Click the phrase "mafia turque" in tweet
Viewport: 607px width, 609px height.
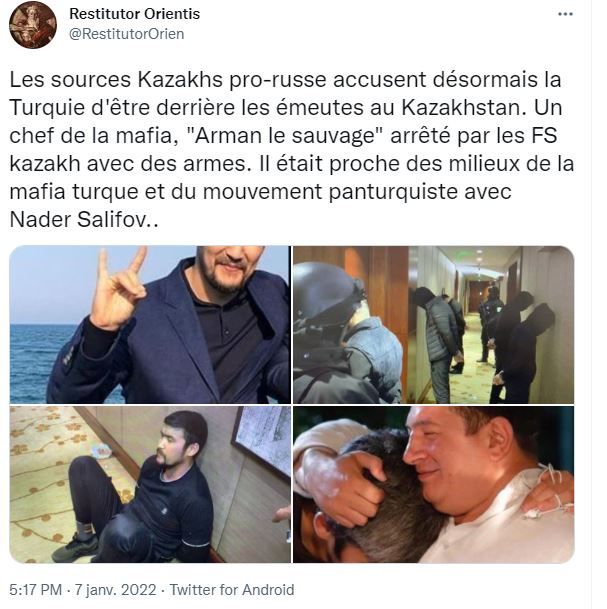tap(74, 191)
